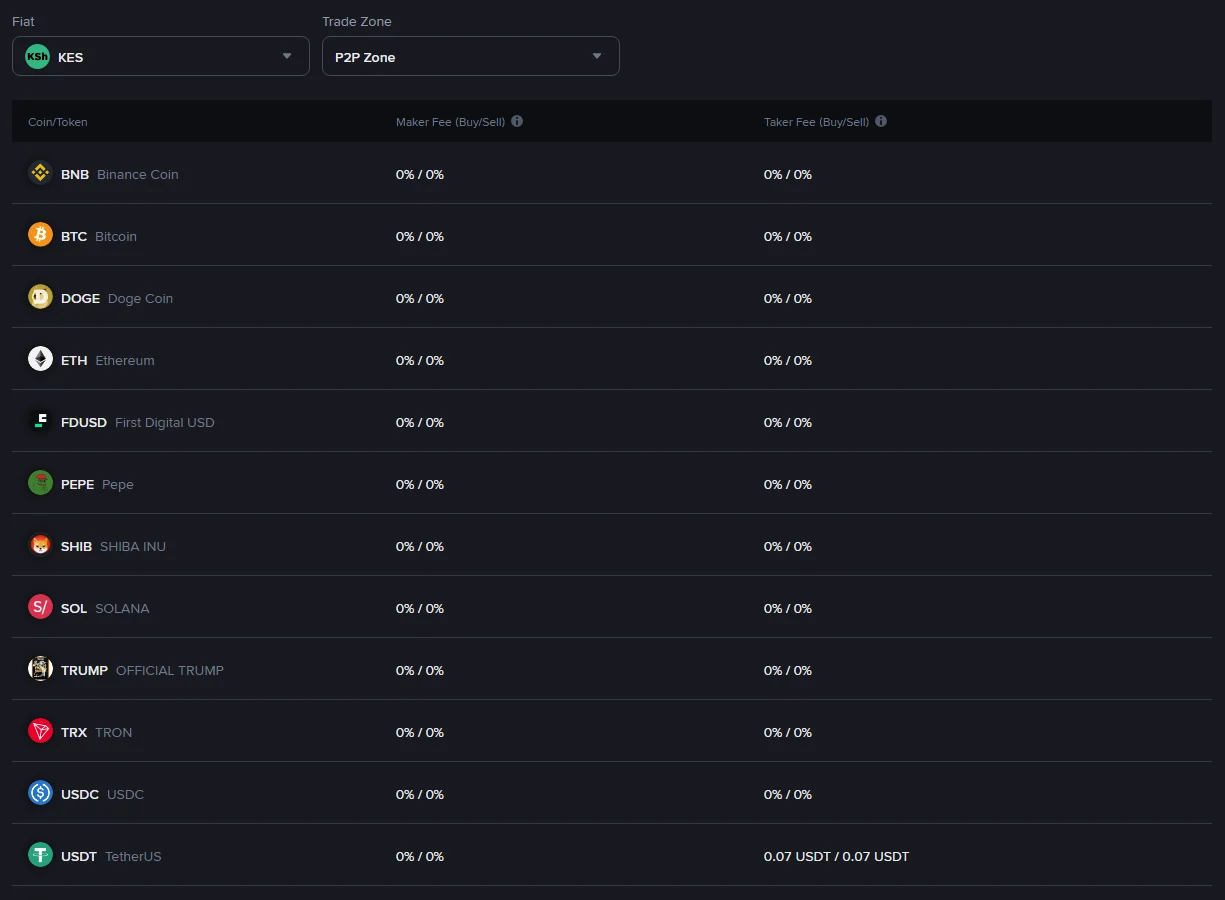Select the ETH Ethereum row label
Viewport: 1225px width, 900px height.
pos(108,360)
